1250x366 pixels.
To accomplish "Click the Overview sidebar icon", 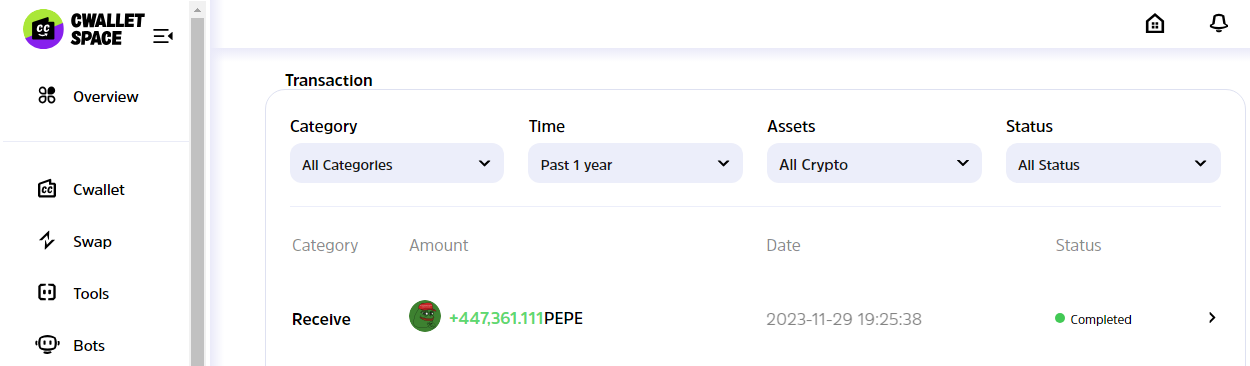I will pyautogui.click(x=47, y=96).
